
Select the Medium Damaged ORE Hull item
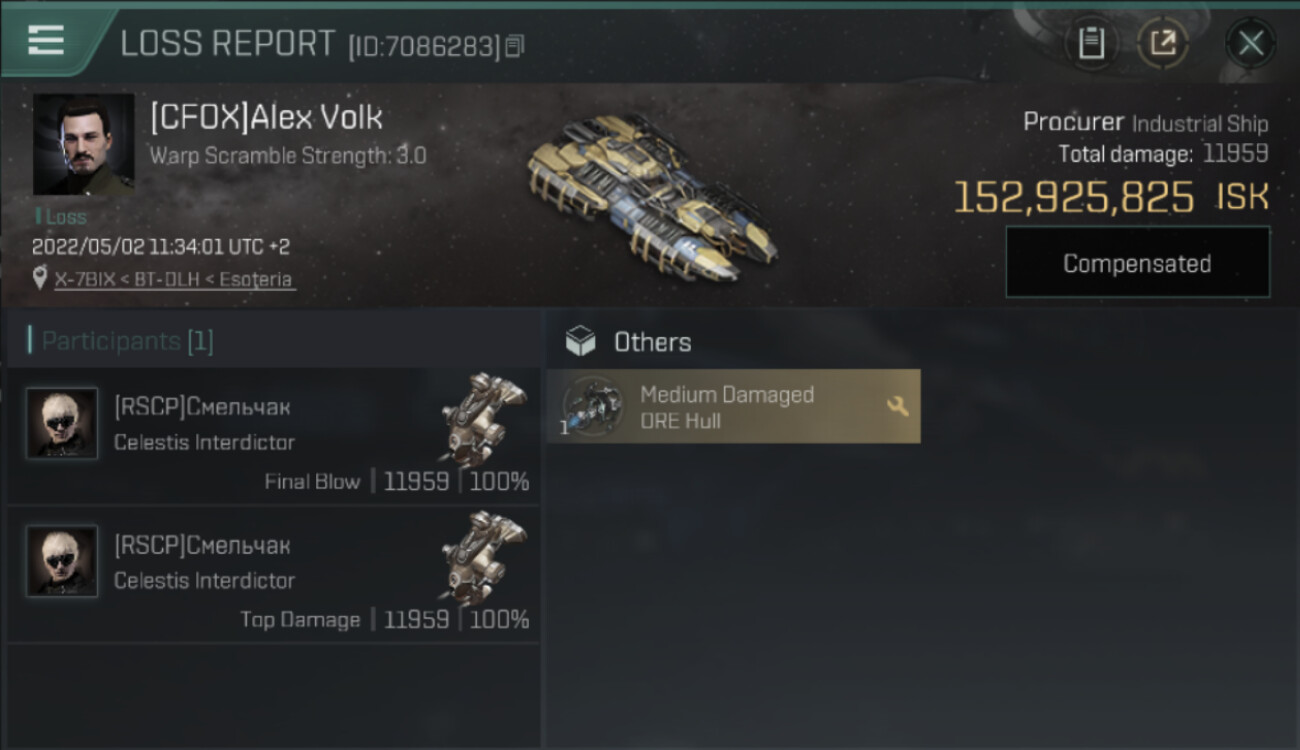pos(733,406)
